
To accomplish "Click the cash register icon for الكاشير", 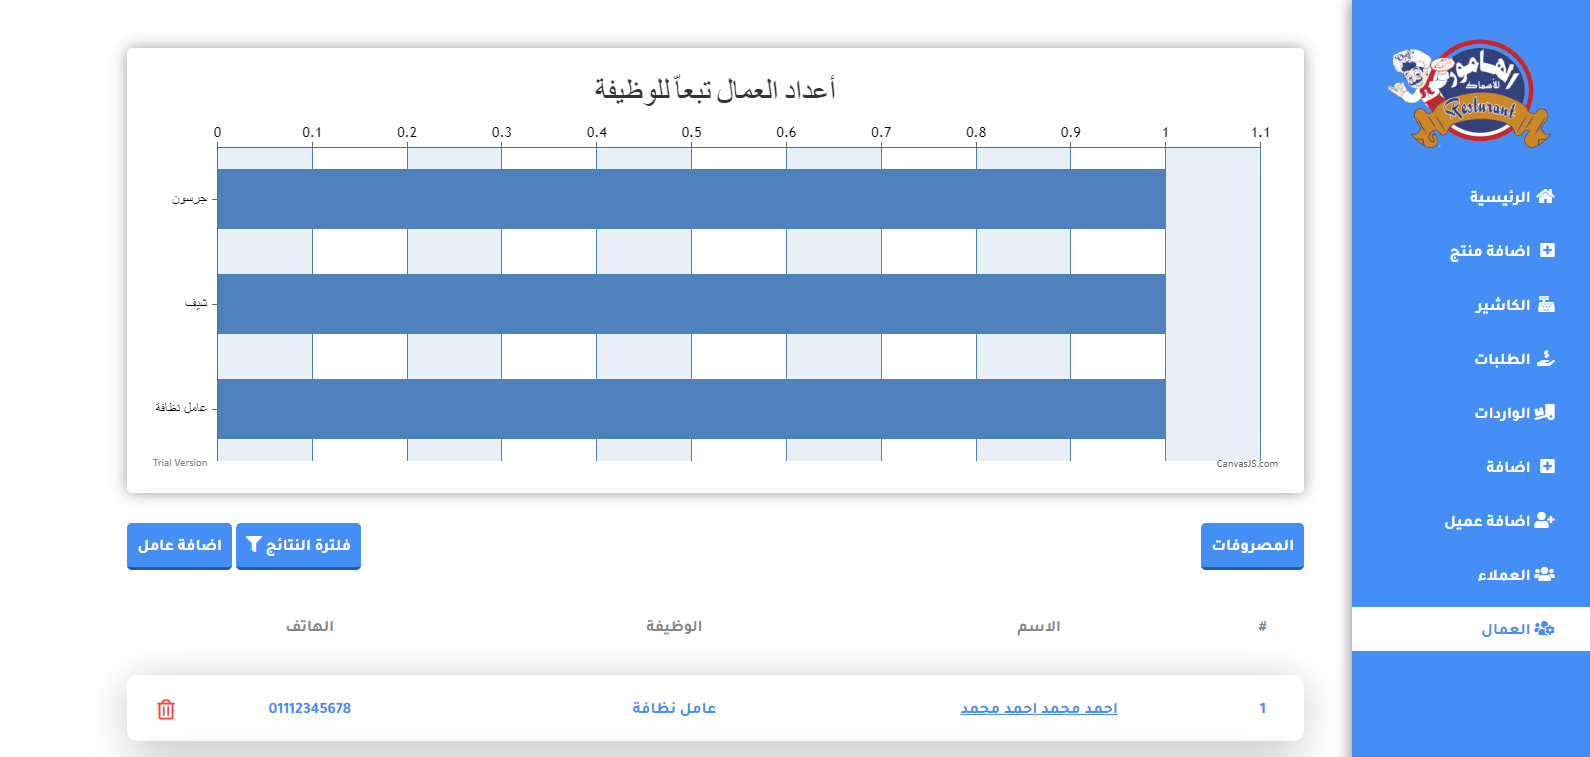I will (1546, 304).
